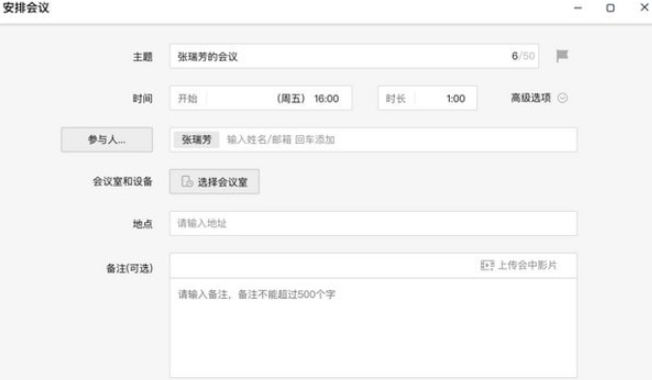Open the 时长 duration selector

[x=427, y=98]
